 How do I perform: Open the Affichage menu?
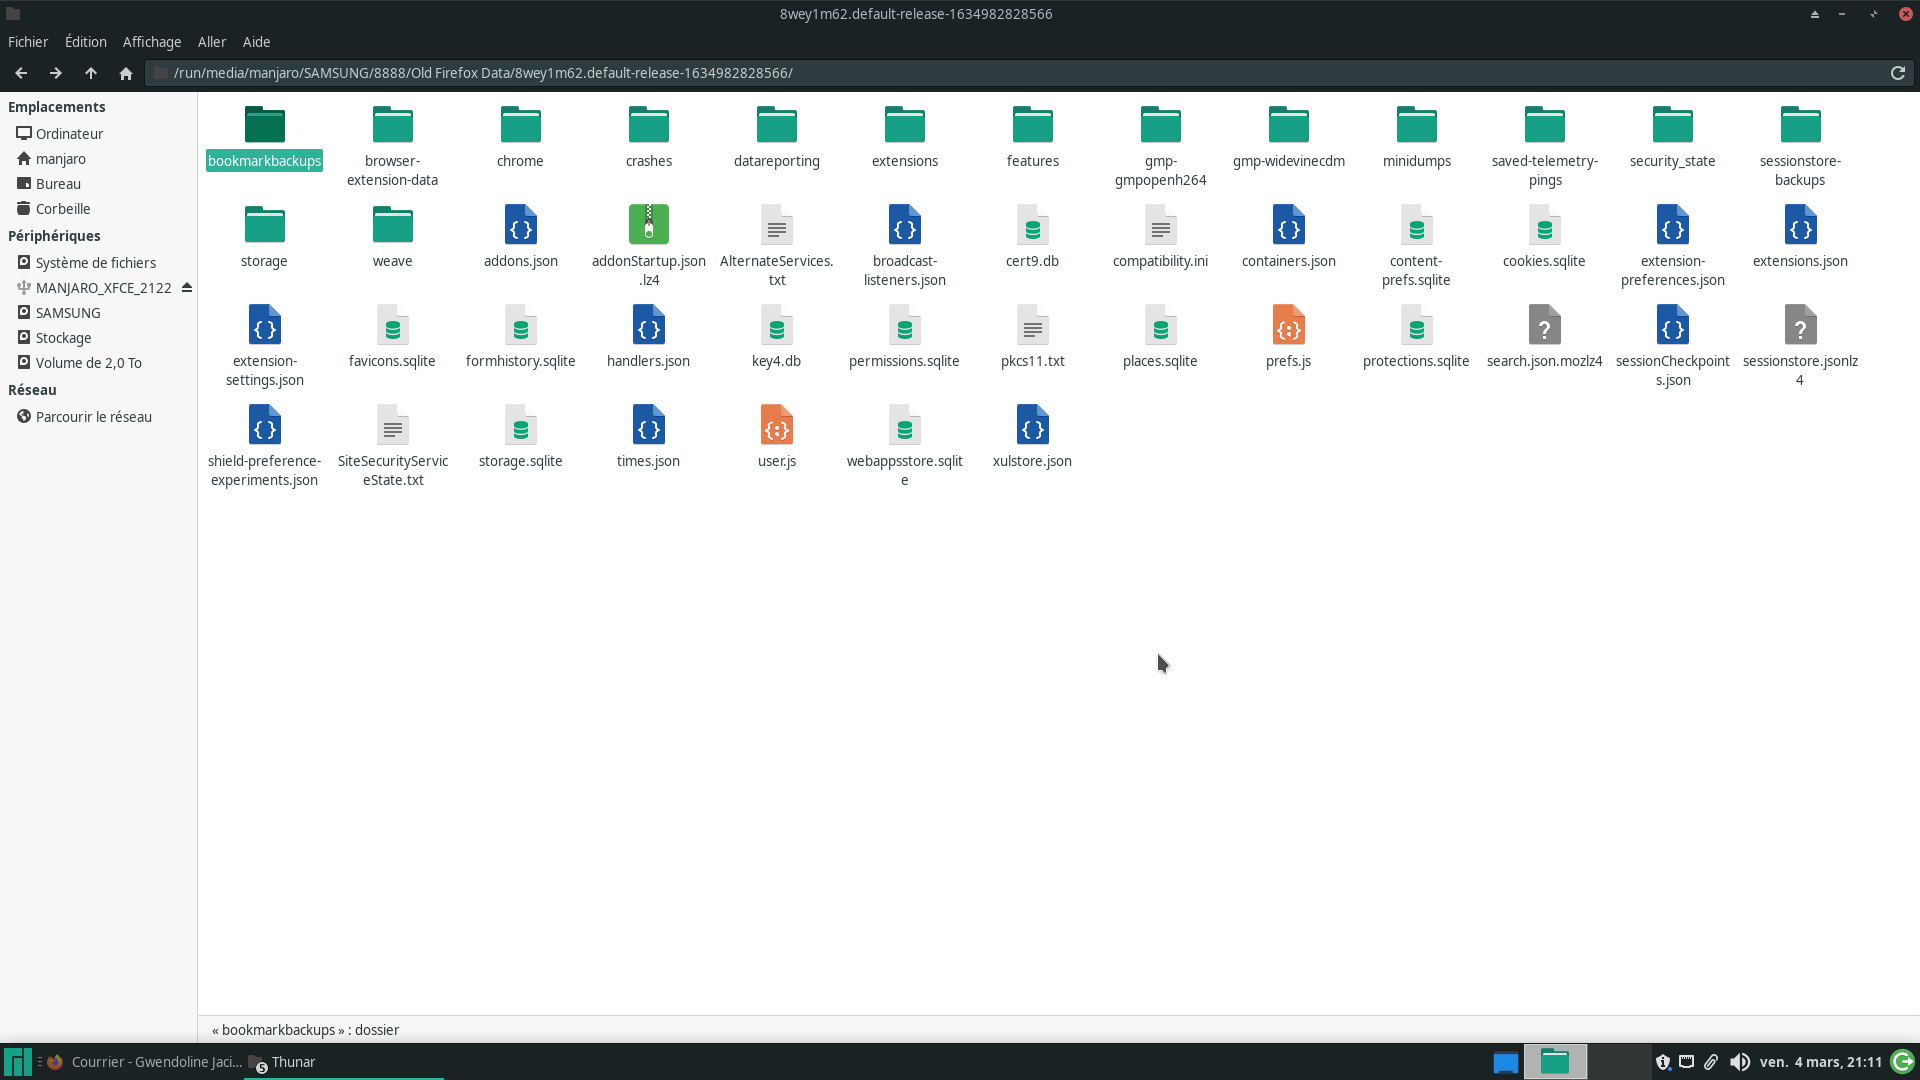[152, 42]
